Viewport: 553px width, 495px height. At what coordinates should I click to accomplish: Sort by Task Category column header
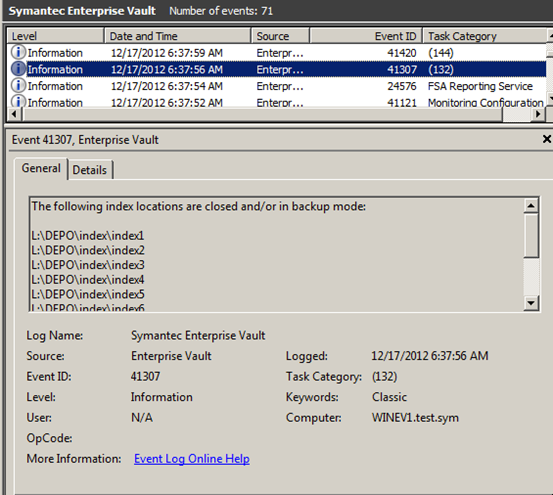pyautogui.click(x=485, y=36)
